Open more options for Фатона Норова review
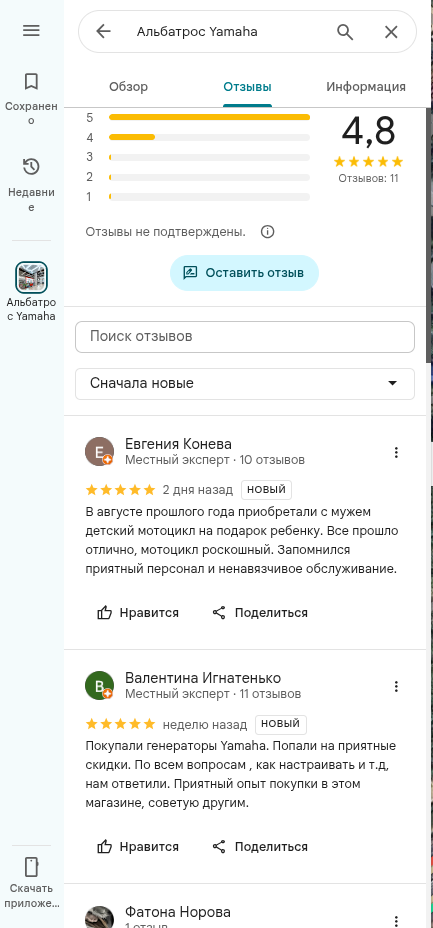Viewport: 433px width, 928px height. pyautogui.click(x=396, y=920)
